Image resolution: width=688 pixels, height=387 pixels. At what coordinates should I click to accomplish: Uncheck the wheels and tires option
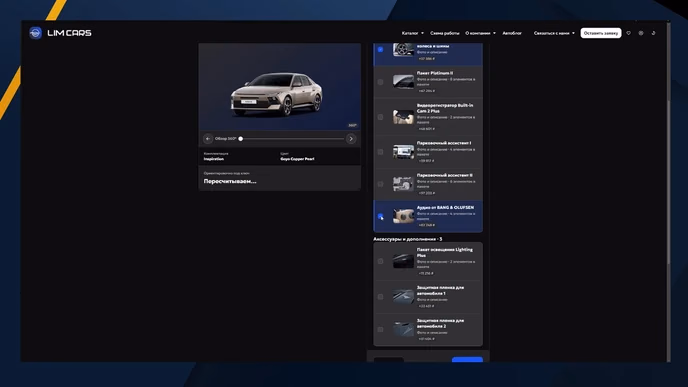(380, 50)
